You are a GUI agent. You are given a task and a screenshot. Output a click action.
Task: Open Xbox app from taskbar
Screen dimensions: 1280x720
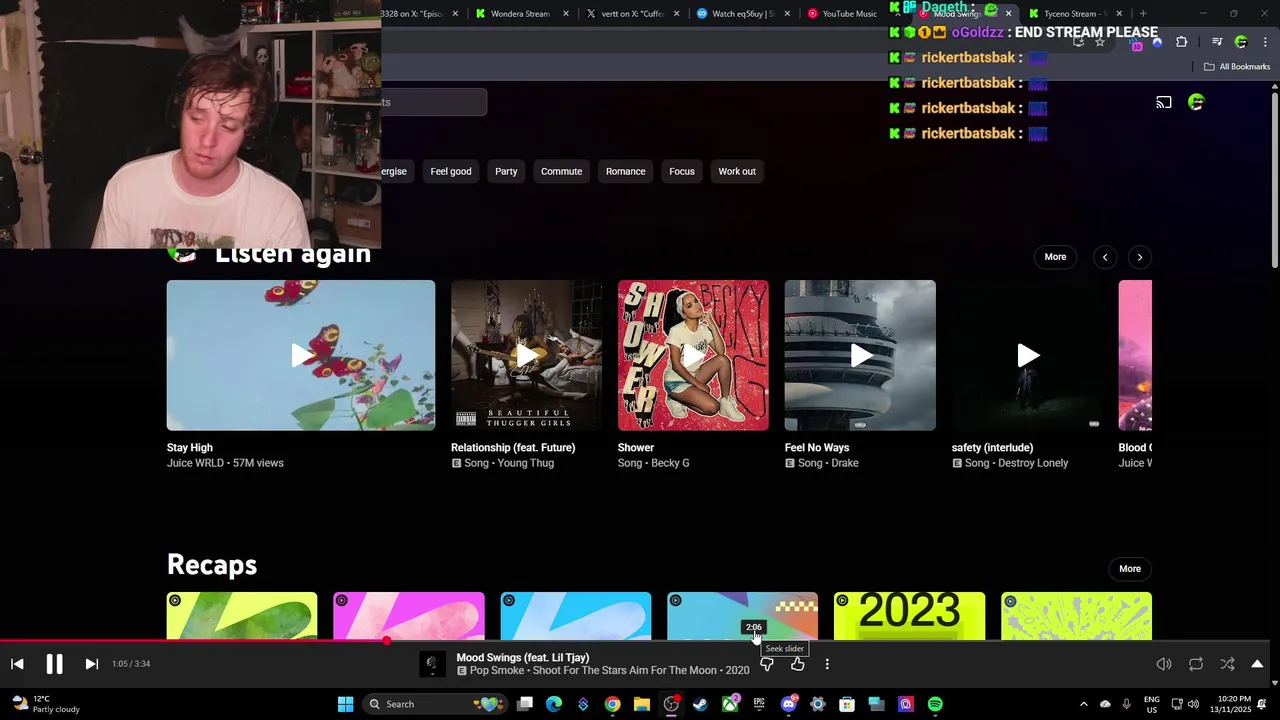tap(730, 704)
